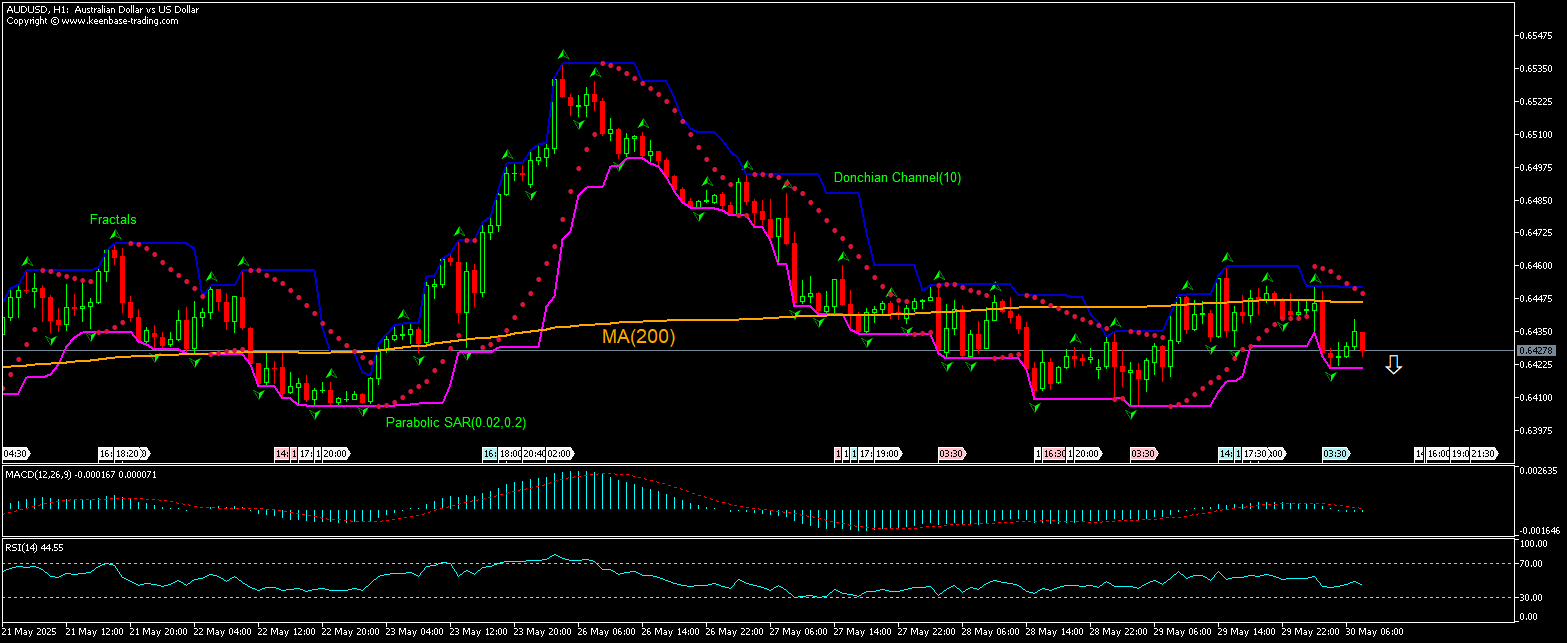The width and height of the screenshot is (1567, 643).
Task: Click the 0.65475 level on the price scale
Action: point(1538,35)
